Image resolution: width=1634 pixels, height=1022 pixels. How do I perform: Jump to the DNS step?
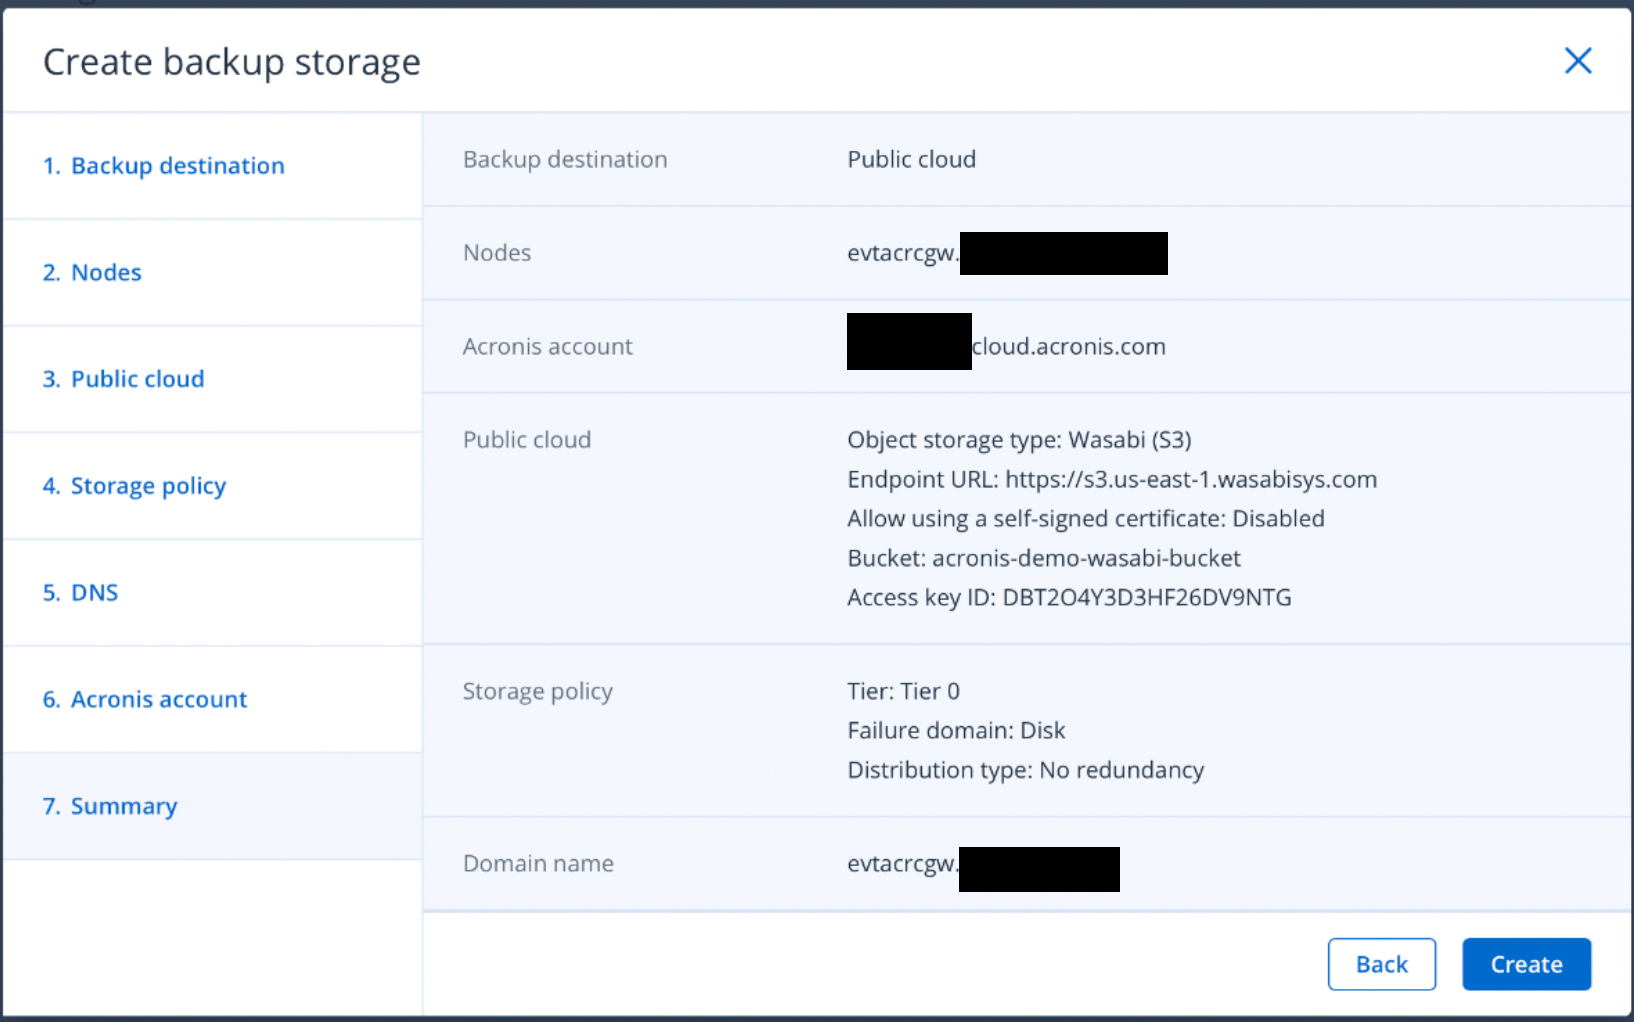80,593
